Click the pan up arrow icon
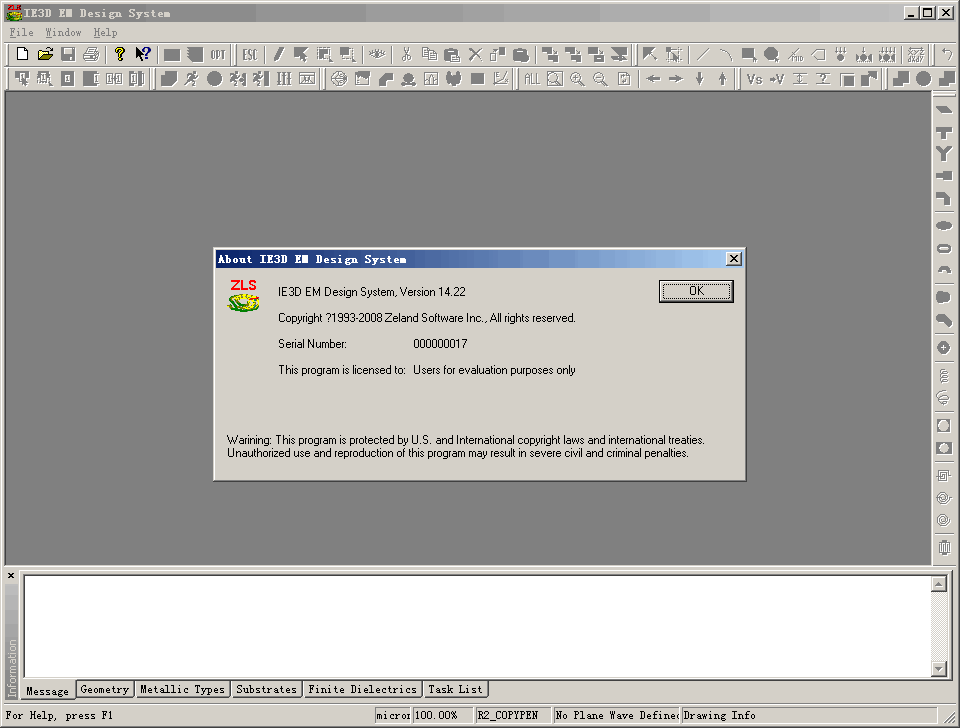 click(x=722, y=79)
